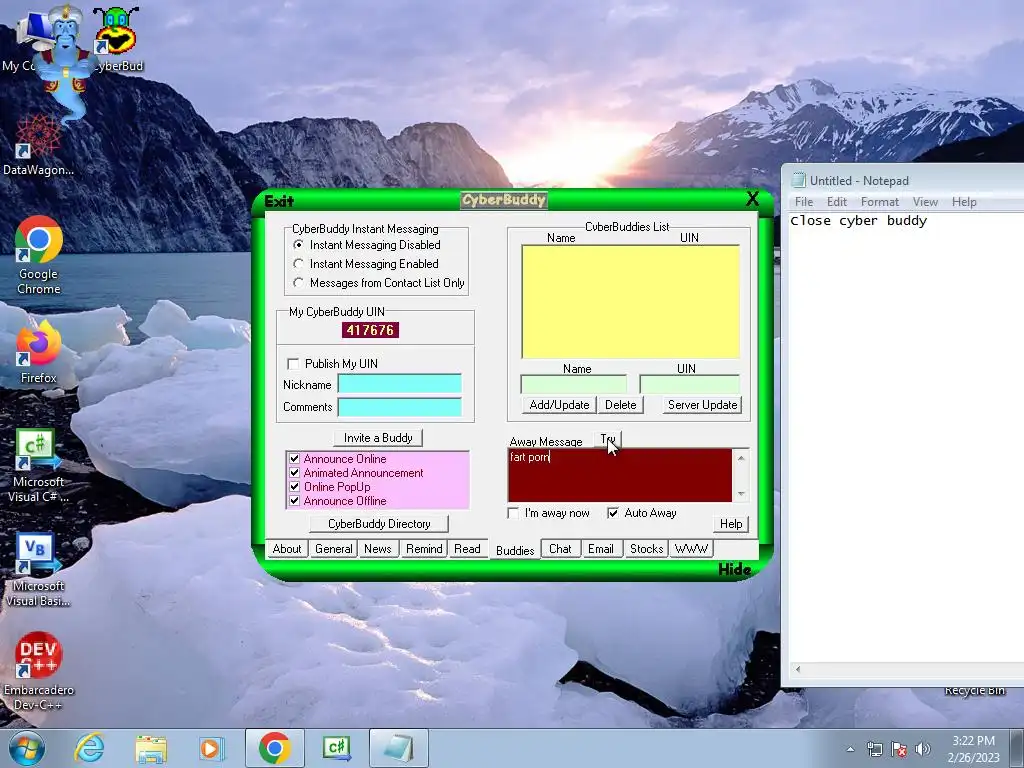Open the Action Center flag icon
Image resolution: width=1024 pixels, height=768 pixels.
(x=899, y=749)
